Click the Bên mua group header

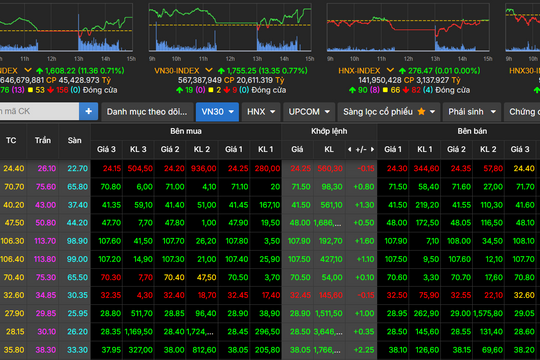pyautogui.click(x=186, y=131)
